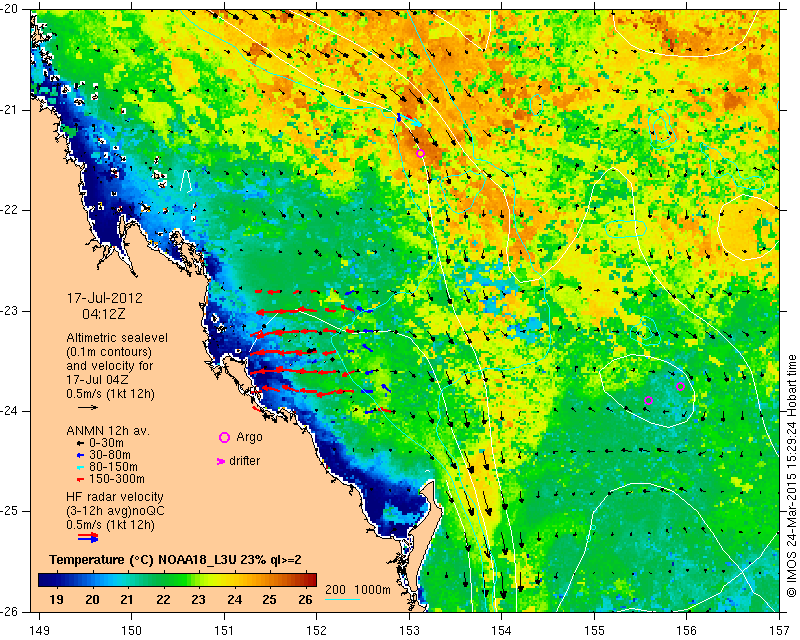
Task: Click the latitude axis label "-23"
Action: (x=9, y=311)
